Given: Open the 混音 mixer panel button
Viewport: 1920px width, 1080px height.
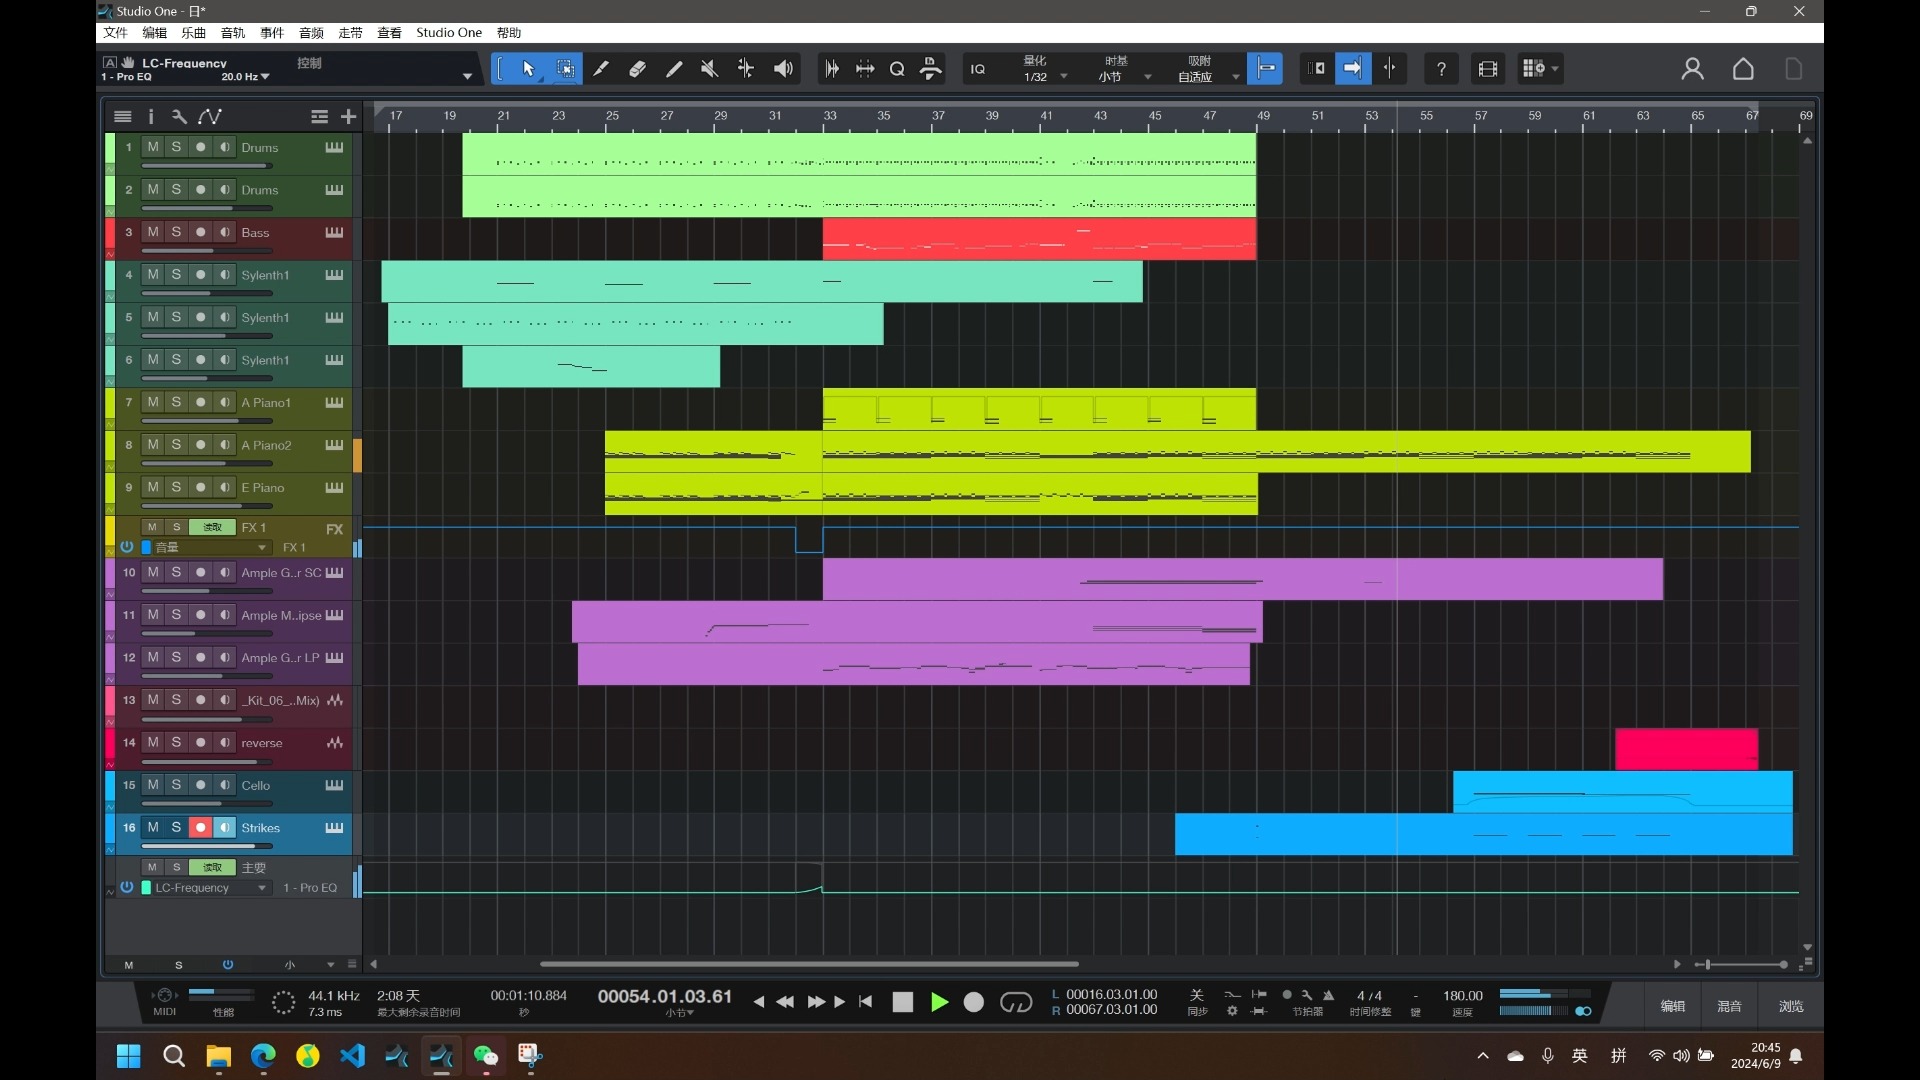Looking at the screenshot, I should 1730,1006.
